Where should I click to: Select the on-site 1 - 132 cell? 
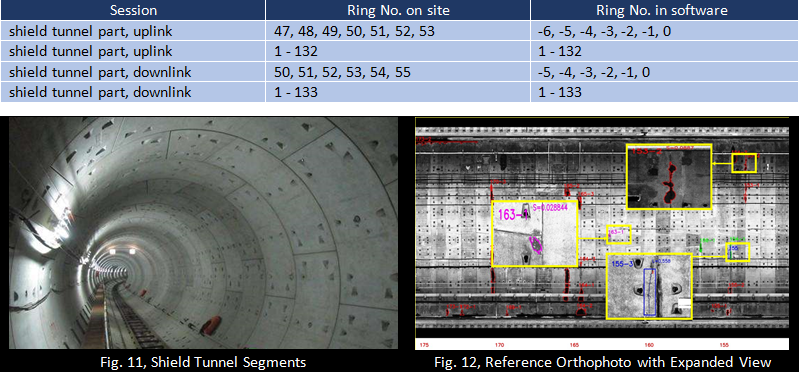tap(398, 51)
